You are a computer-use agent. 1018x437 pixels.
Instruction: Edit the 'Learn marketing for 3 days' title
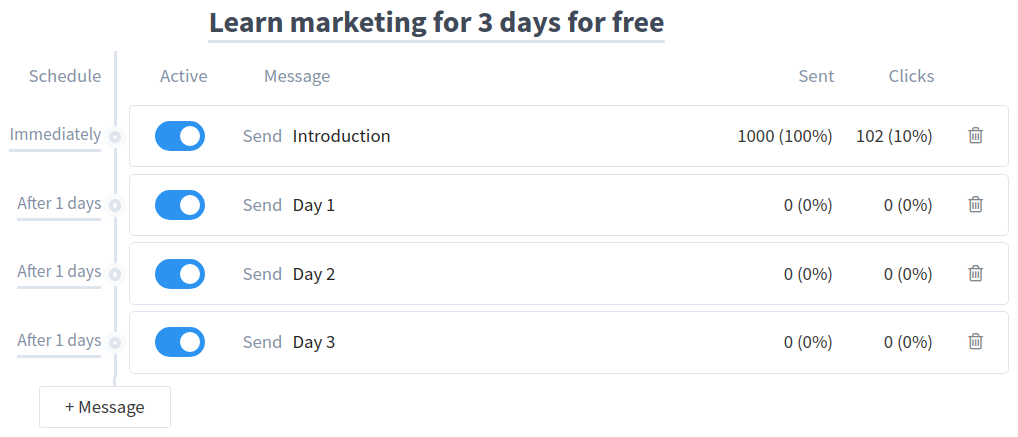[436, 22]
